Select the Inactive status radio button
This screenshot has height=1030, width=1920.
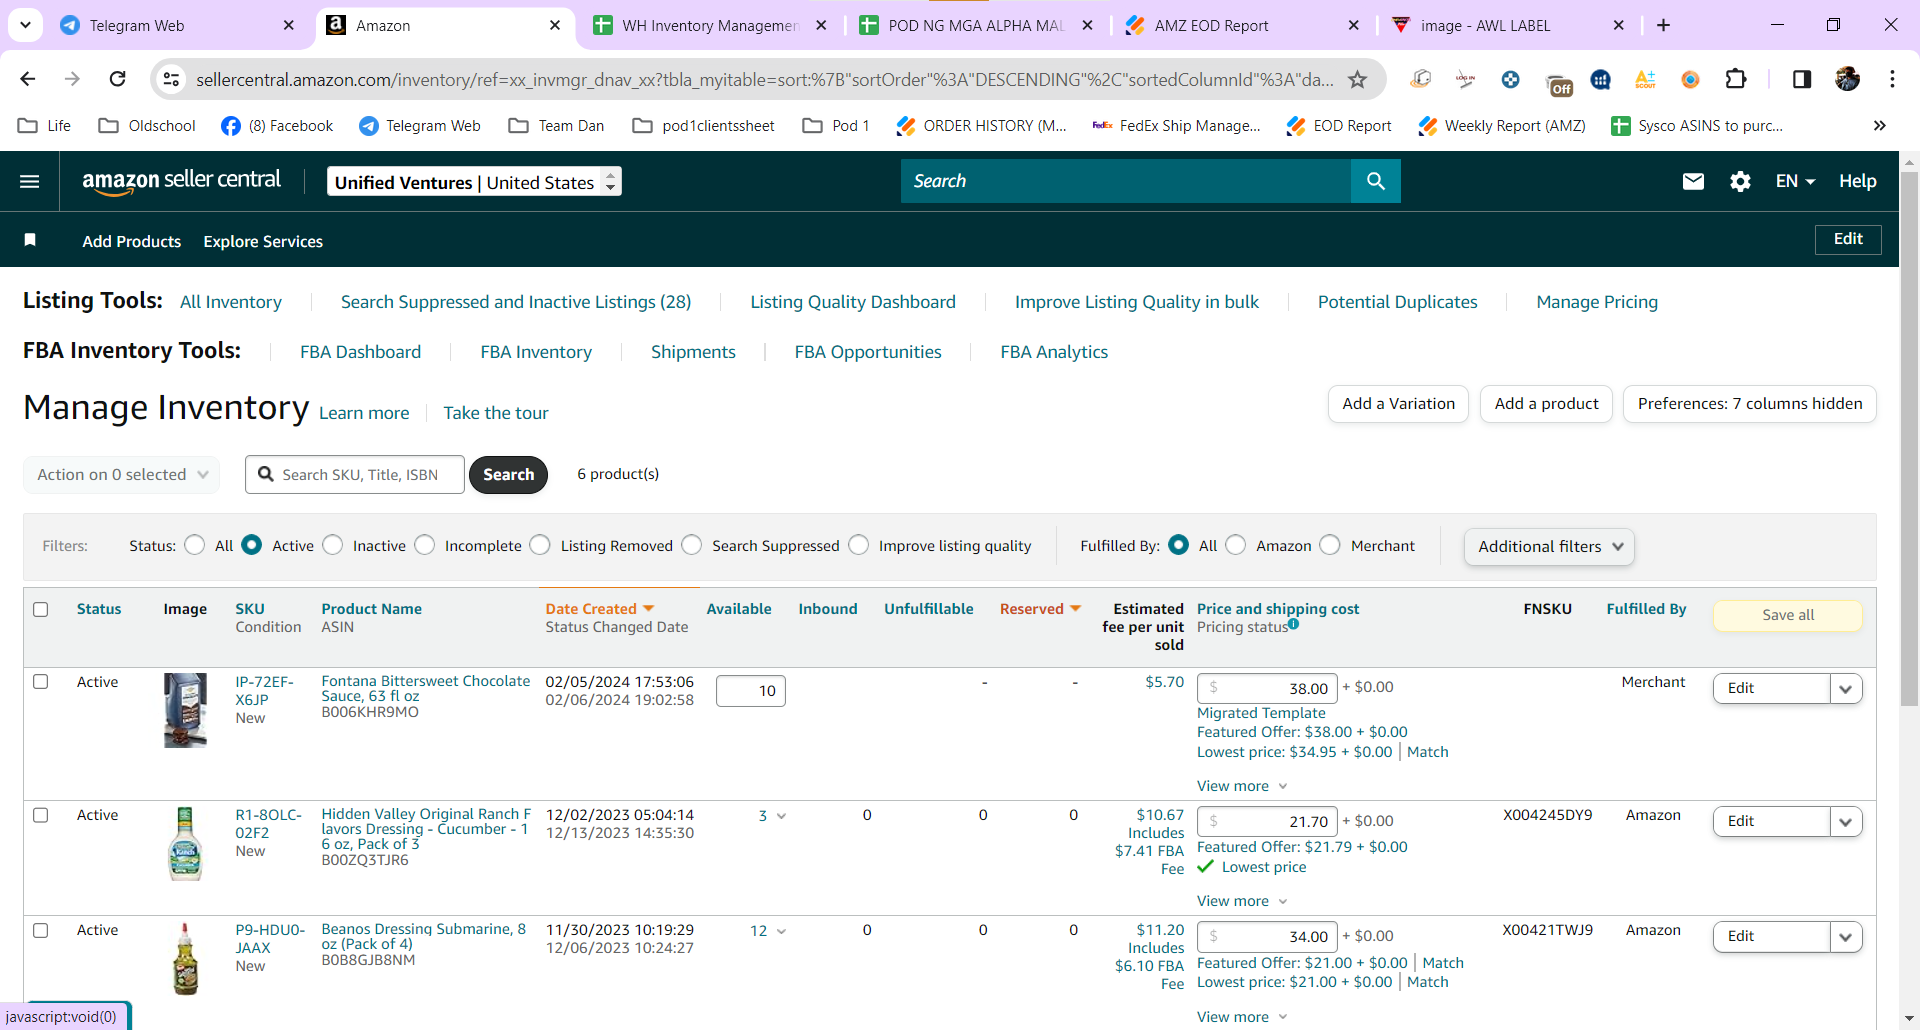(333, 545)
